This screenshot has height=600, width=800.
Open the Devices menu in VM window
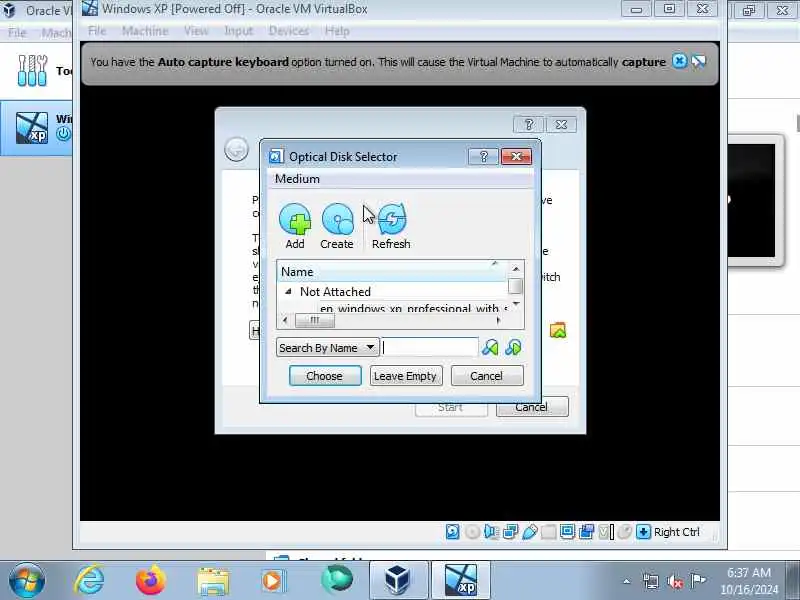289,31
